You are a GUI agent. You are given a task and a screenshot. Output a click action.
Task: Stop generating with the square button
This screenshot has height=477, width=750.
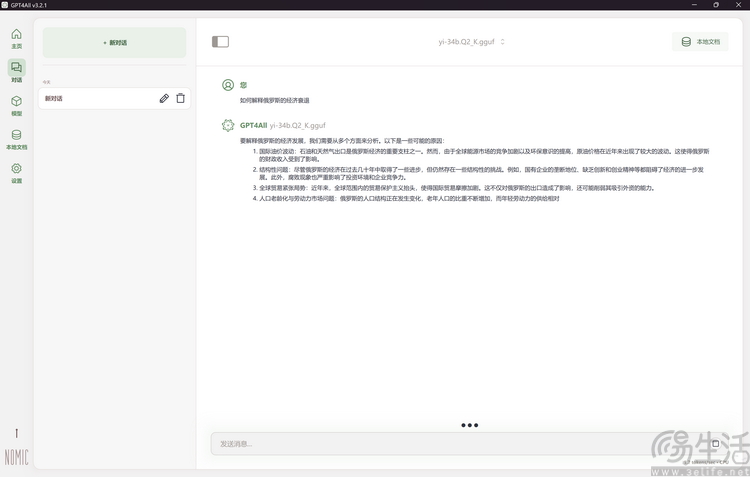click(715, 444)
